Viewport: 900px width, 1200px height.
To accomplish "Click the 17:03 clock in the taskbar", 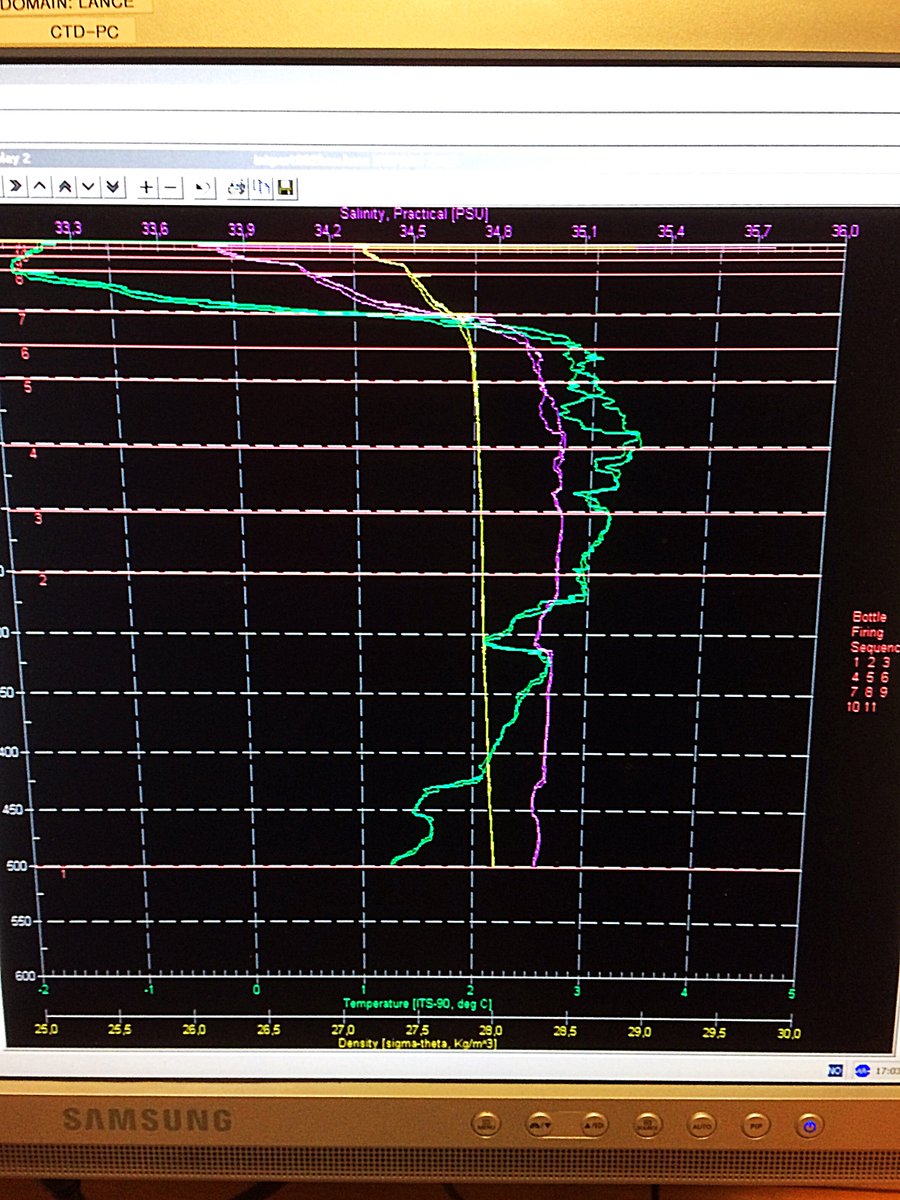I will pyautogui.click(x=887, y=1070).
